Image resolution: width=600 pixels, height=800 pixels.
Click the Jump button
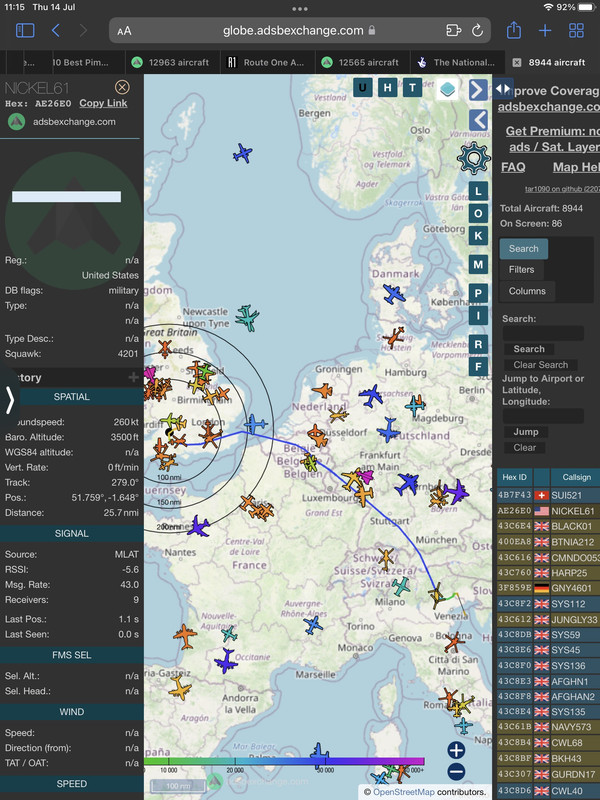click(526, 432)
